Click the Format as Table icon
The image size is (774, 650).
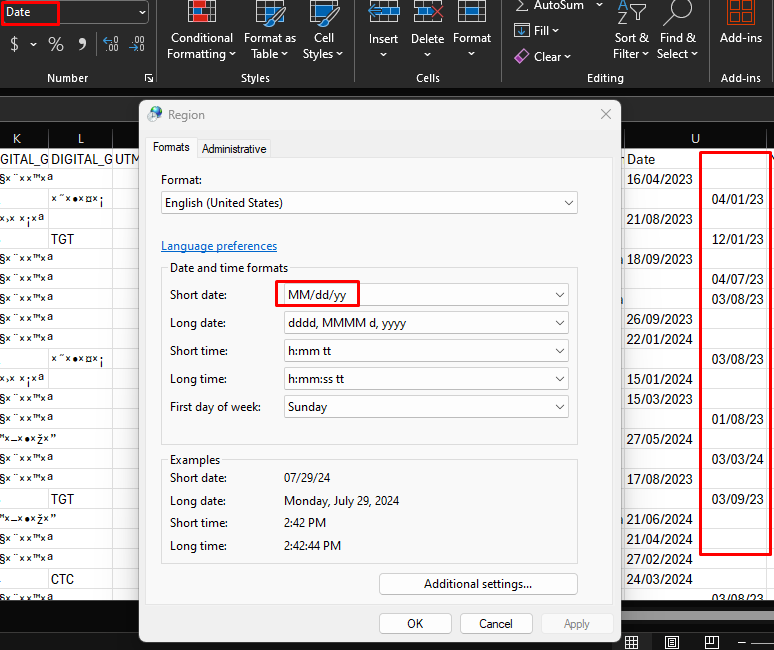click(269, 14)
